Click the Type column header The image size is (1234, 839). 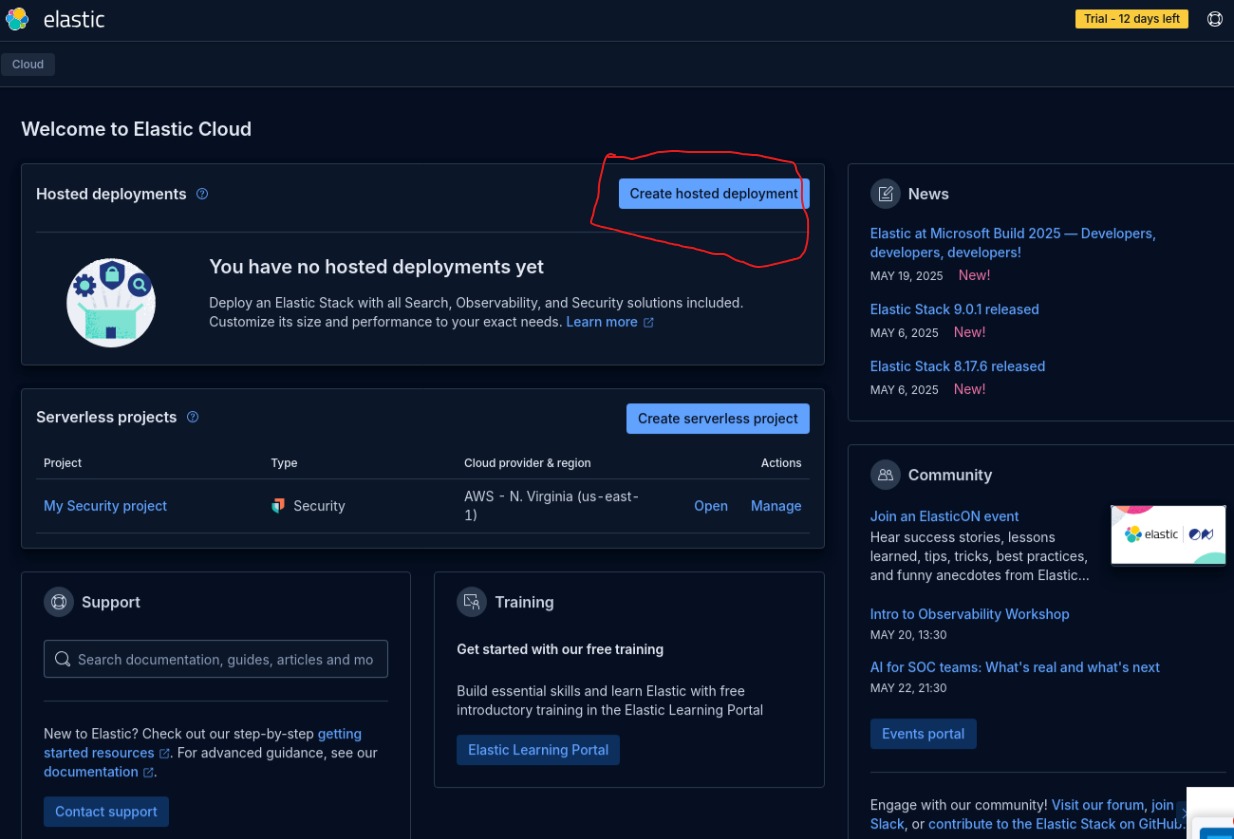(x=284, y=463)
